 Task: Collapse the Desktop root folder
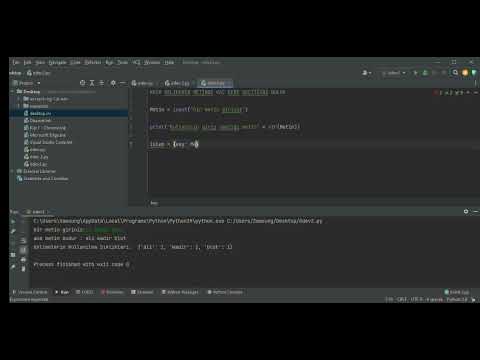point(13,91)
